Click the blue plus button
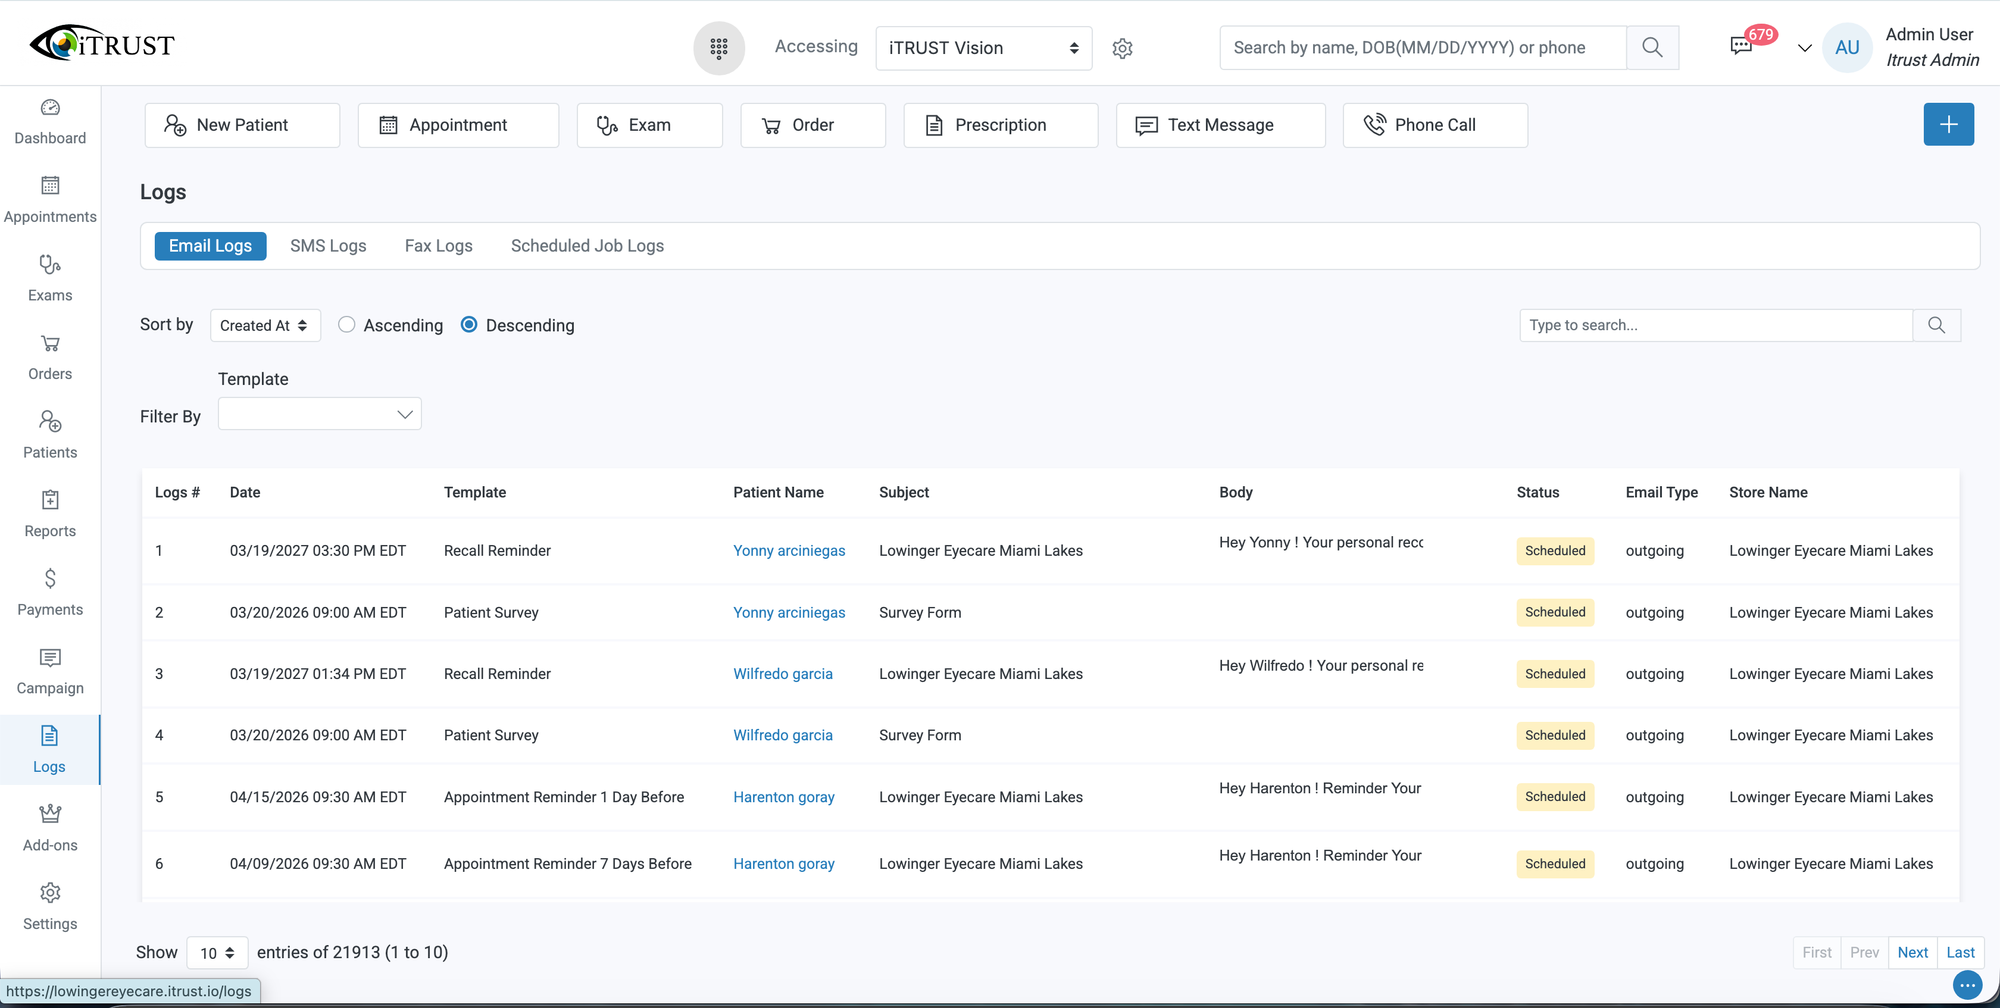 [x=1948, y=124]
